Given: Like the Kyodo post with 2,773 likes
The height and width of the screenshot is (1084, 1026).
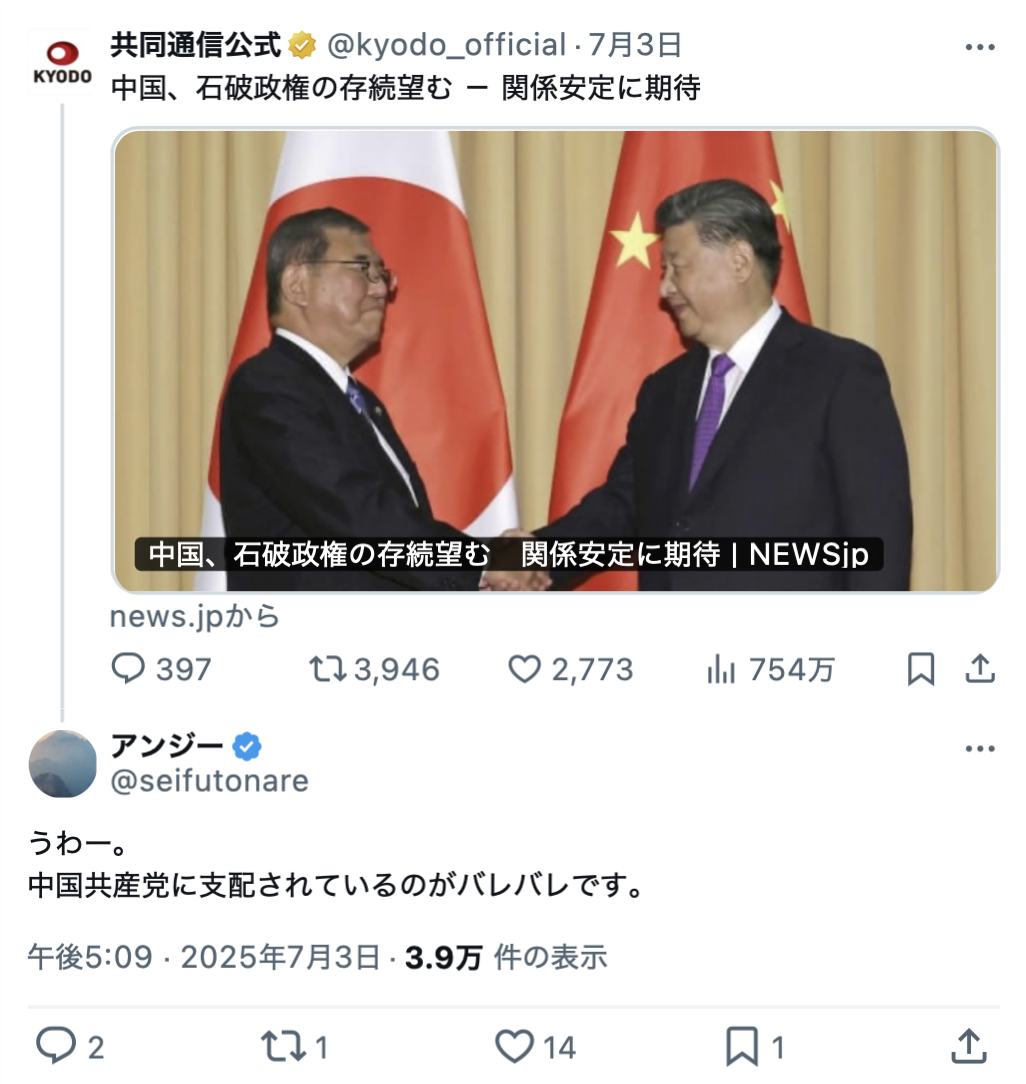Looking at the screenshot, I should pos(524,669).
